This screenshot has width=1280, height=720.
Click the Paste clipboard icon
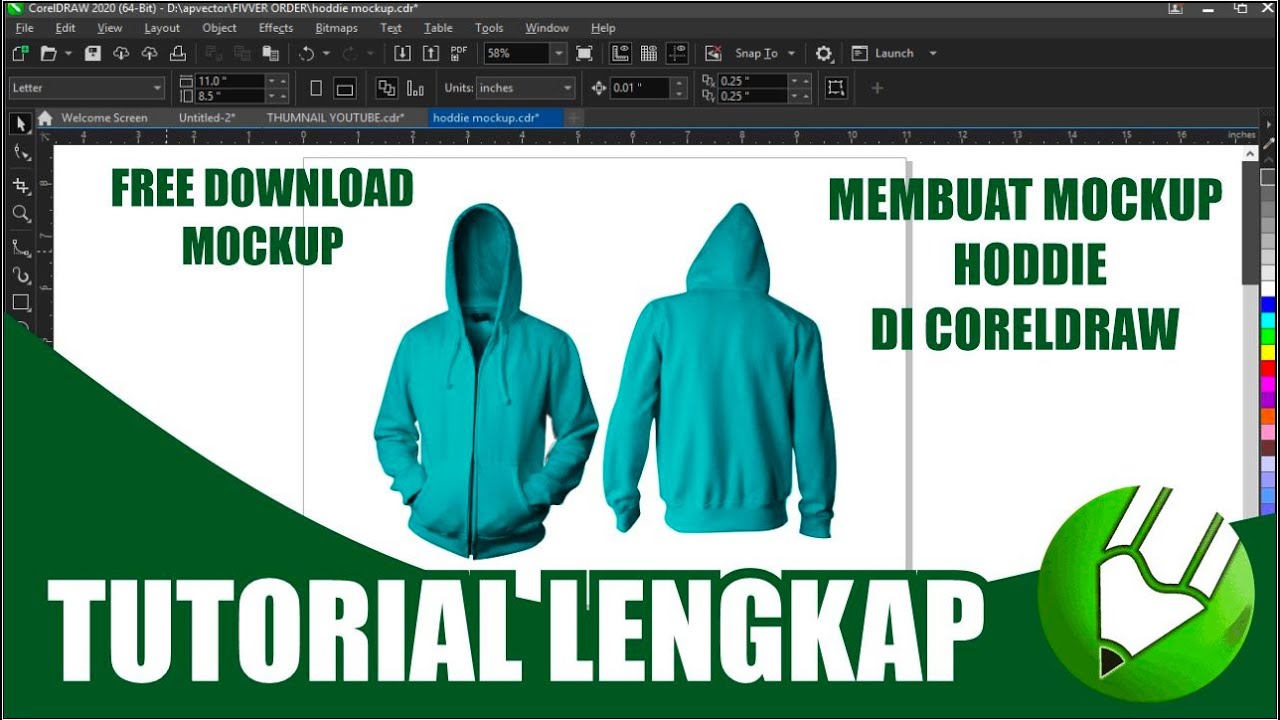pos(270,53)
